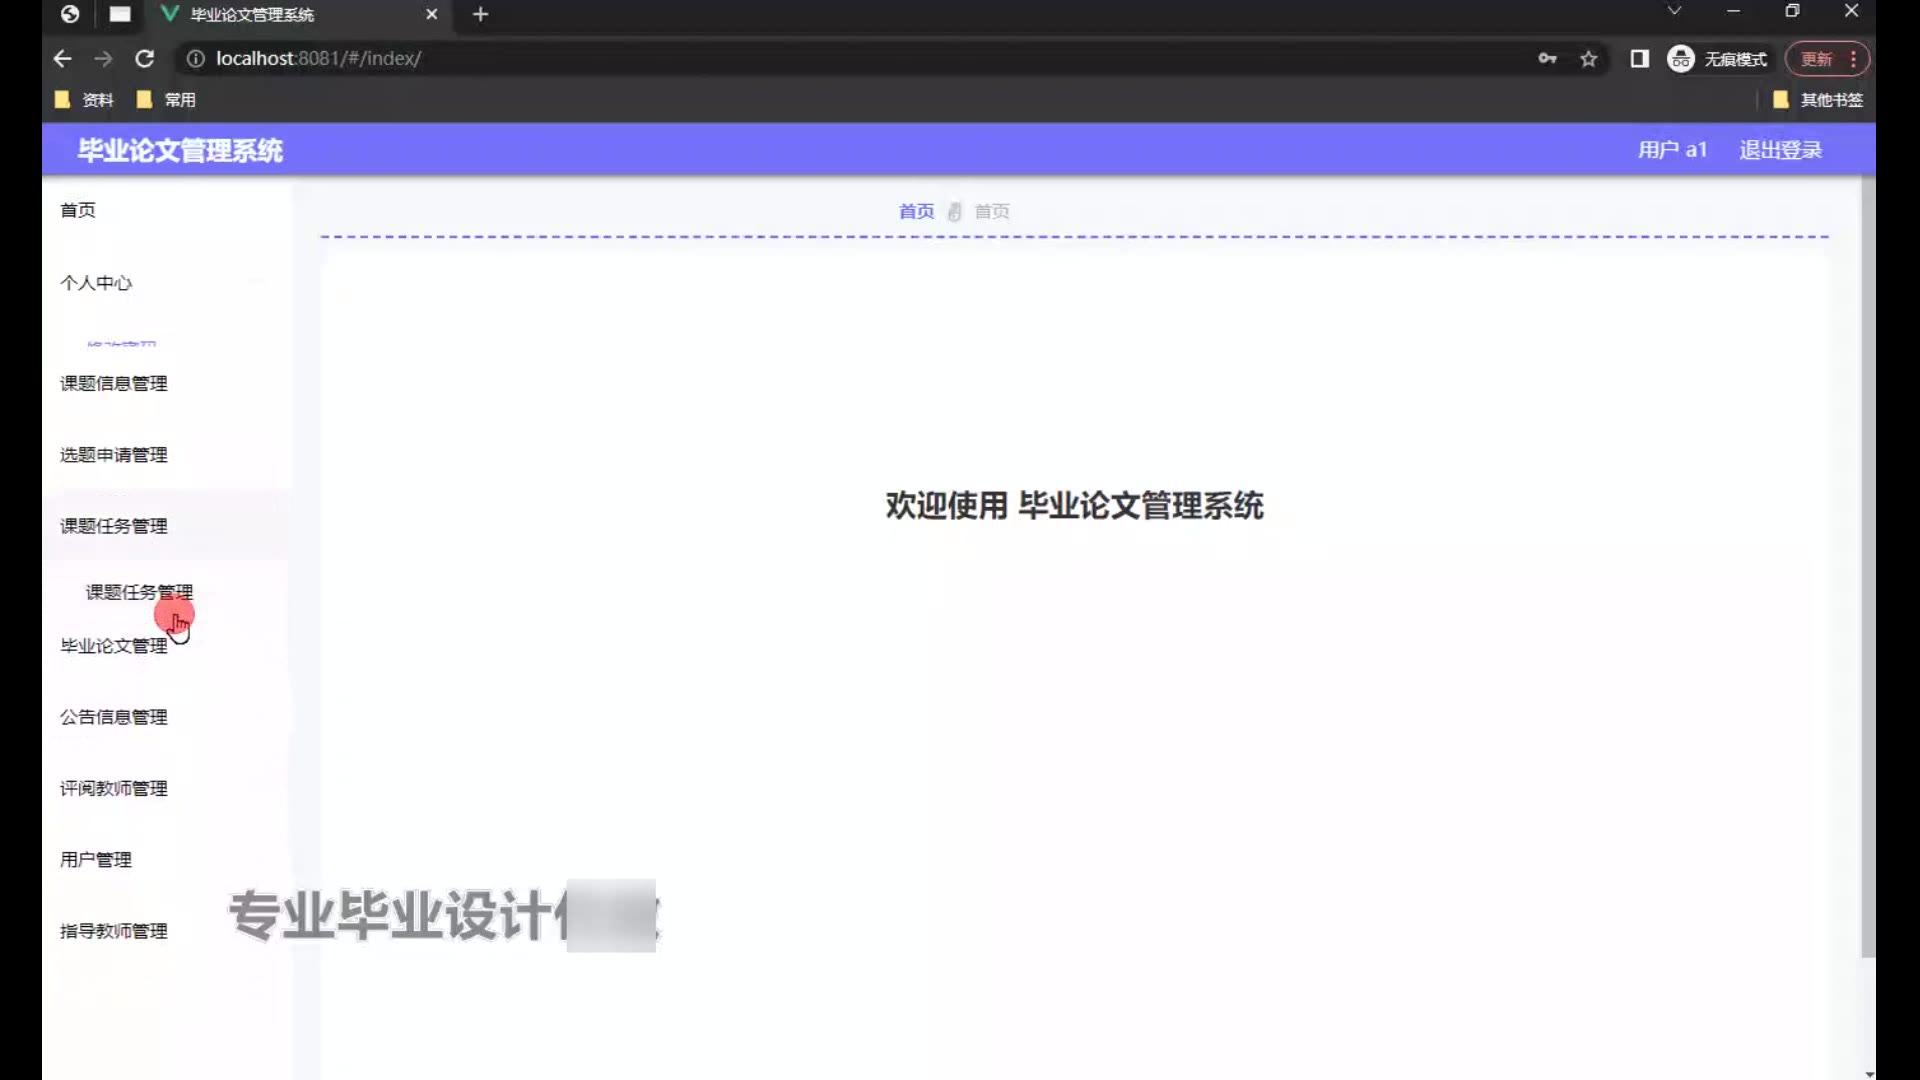
Task: Click the browser back arrow
Action: pyautogui.click(x=62, y=59)
